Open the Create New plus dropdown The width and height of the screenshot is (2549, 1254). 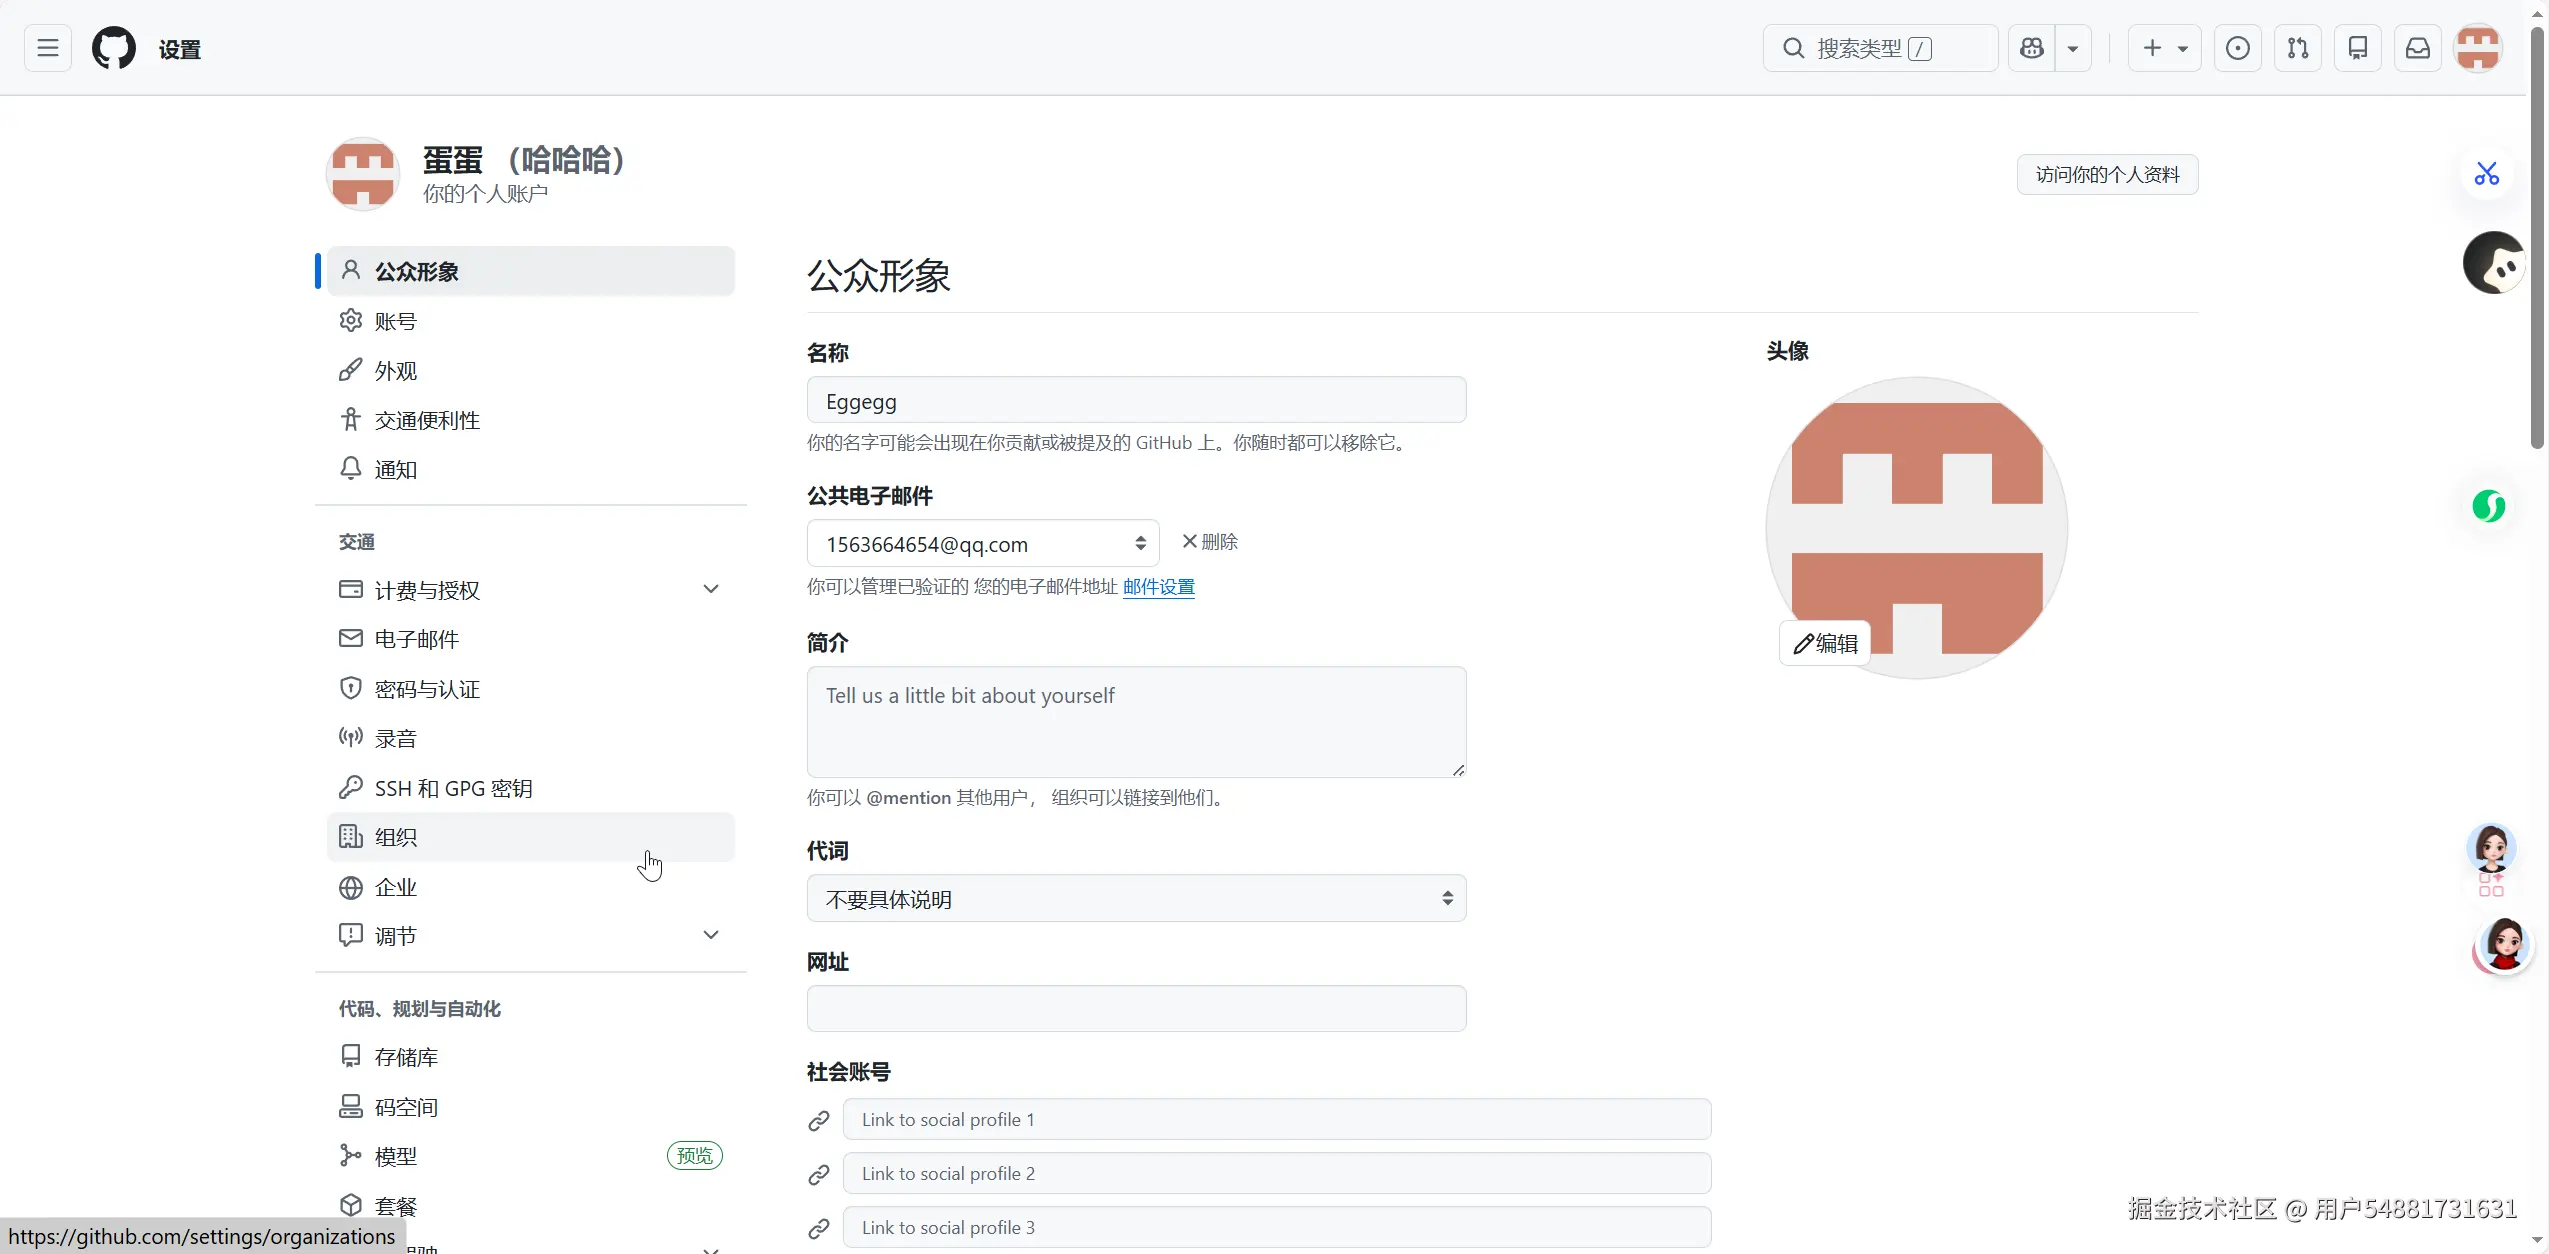pyautogui.click(x=2164, y=48)
